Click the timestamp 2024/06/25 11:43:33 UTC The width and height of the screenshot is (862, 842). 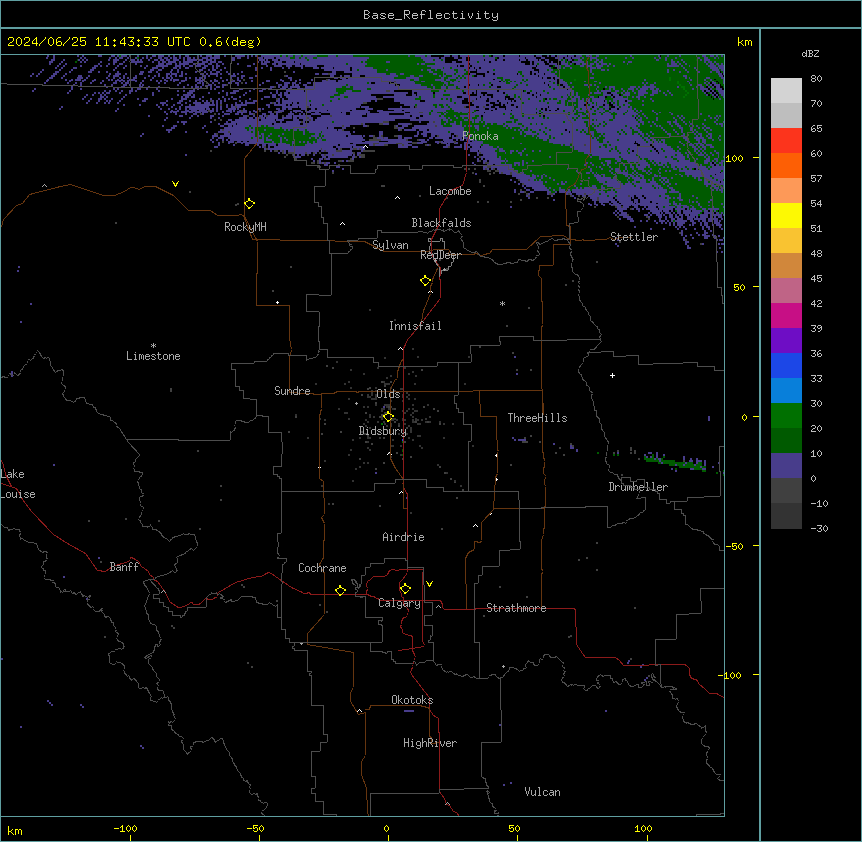(x=99, y=42)
